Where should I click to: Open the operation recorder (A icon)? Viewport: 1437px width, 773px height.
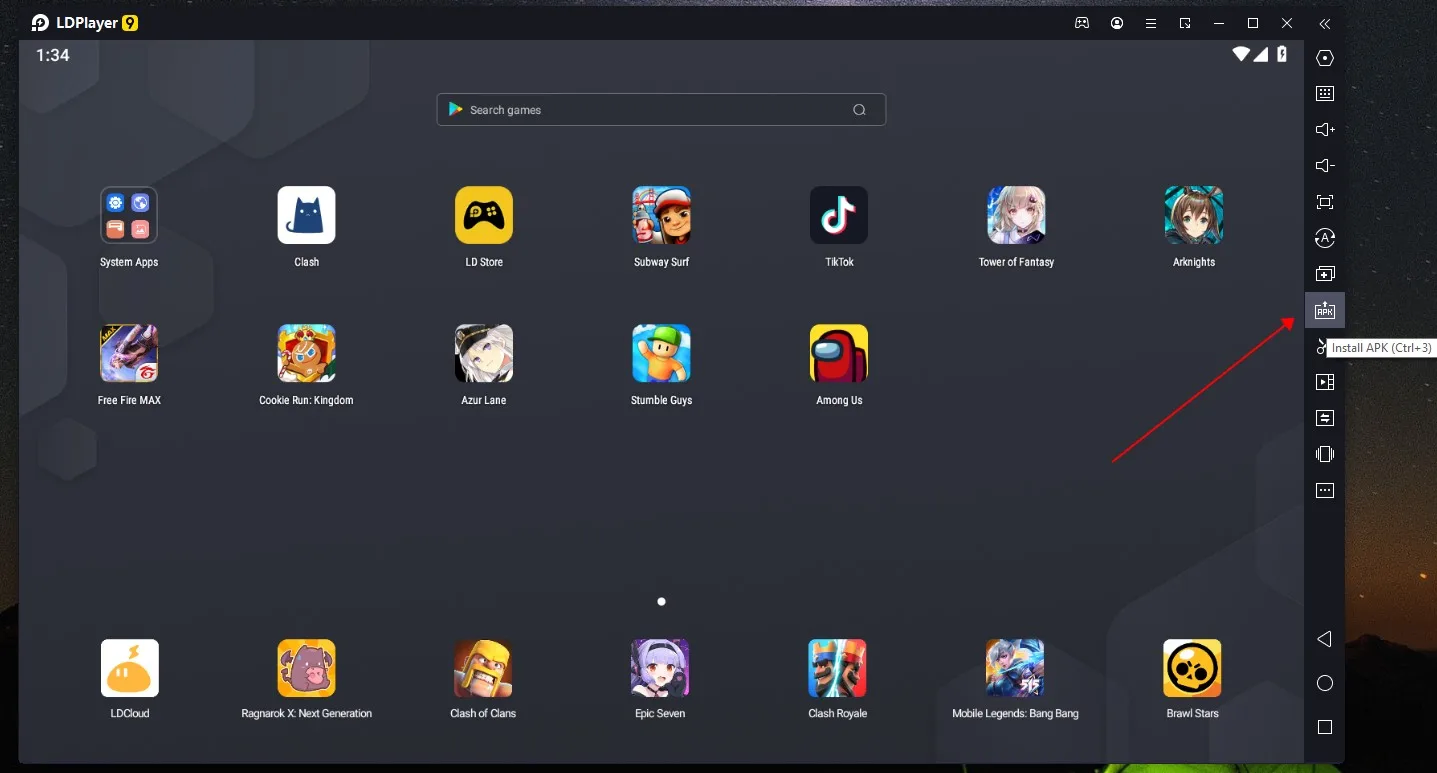click(1325, 238)
